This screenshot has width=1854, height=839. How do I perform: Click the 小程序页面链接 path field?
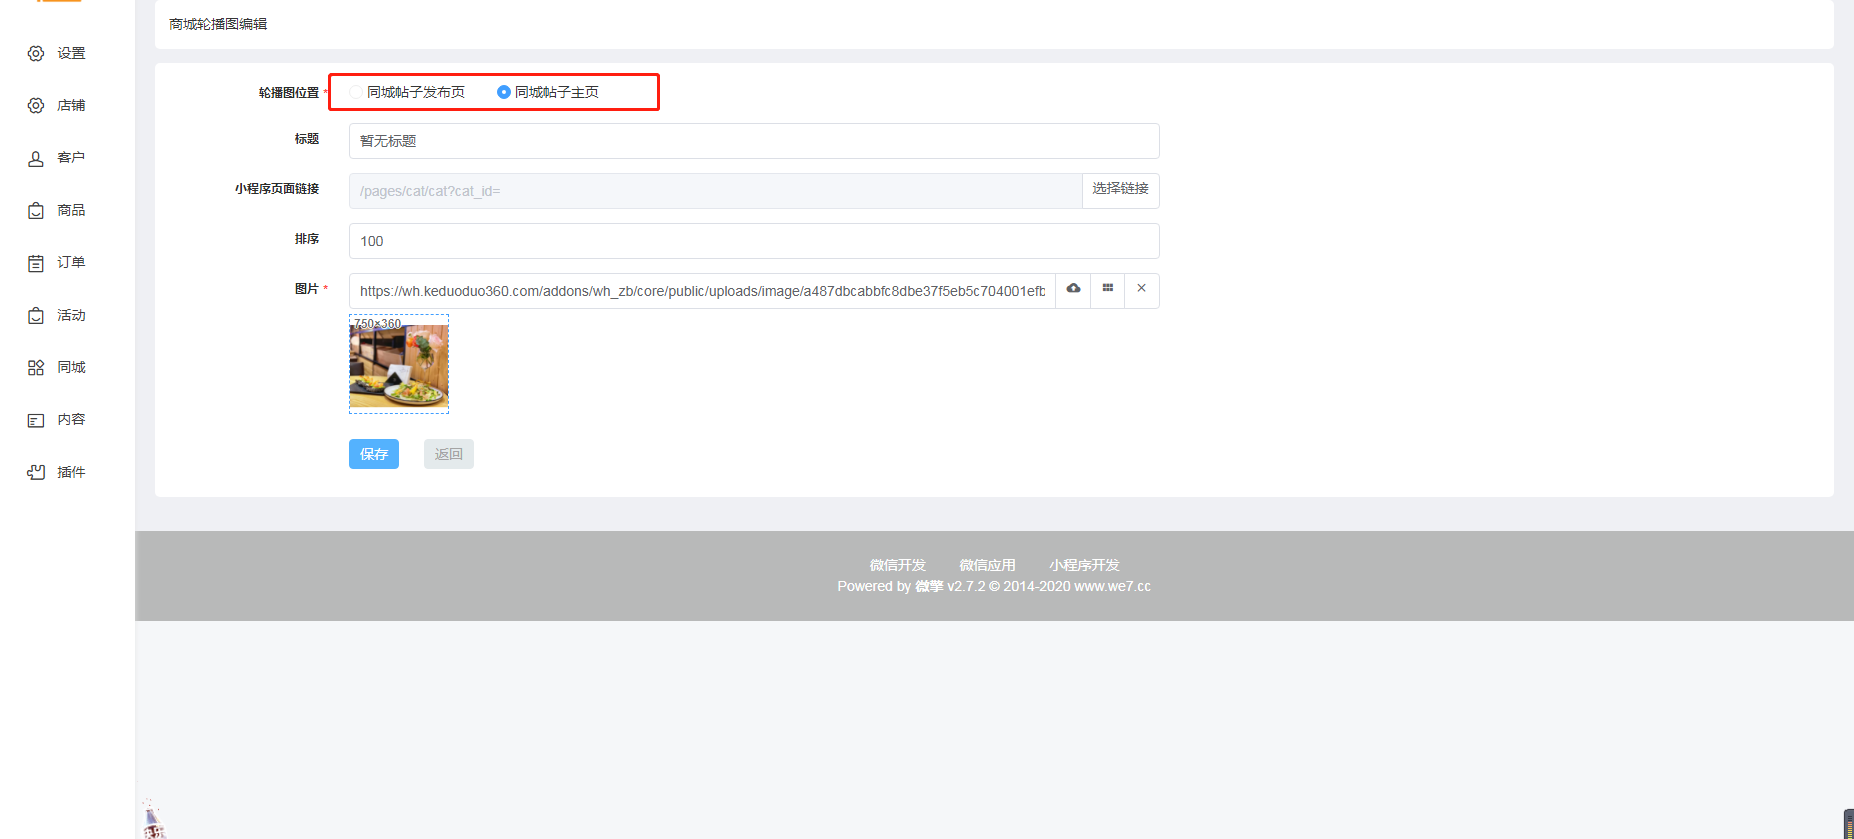716,191
